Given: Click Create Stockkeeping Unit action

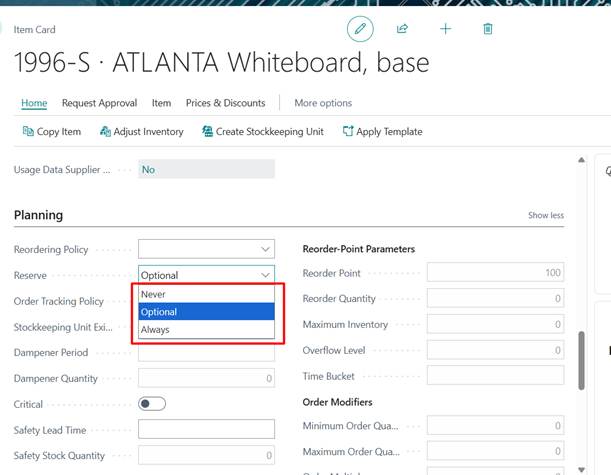Looking at the screenshot, I should point(263,132).
